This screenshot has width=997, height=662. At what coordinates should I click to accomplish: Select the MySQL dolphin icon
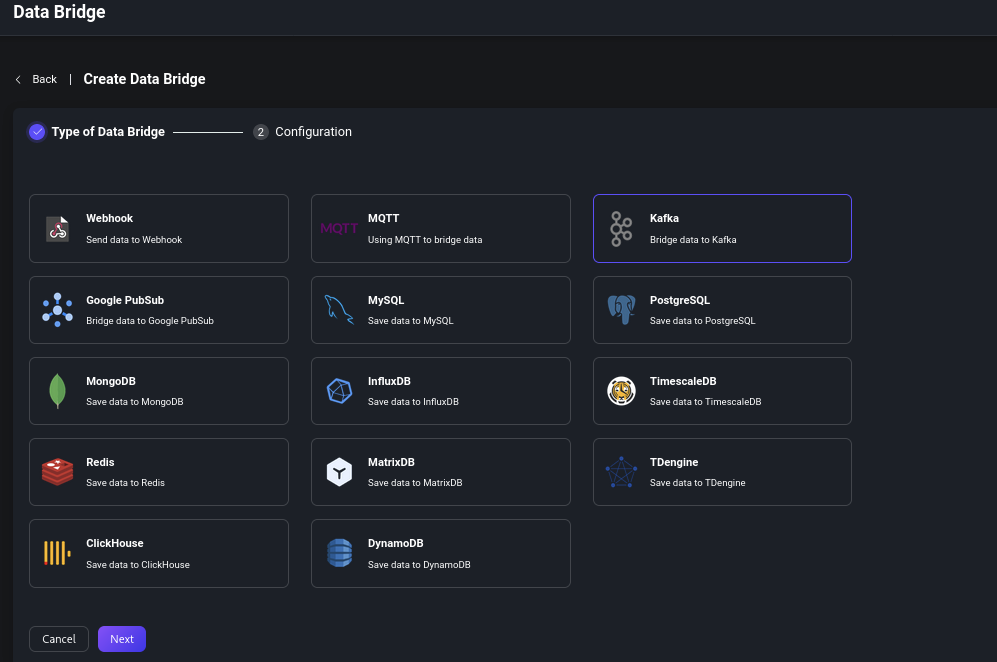[x=339, y=310]
